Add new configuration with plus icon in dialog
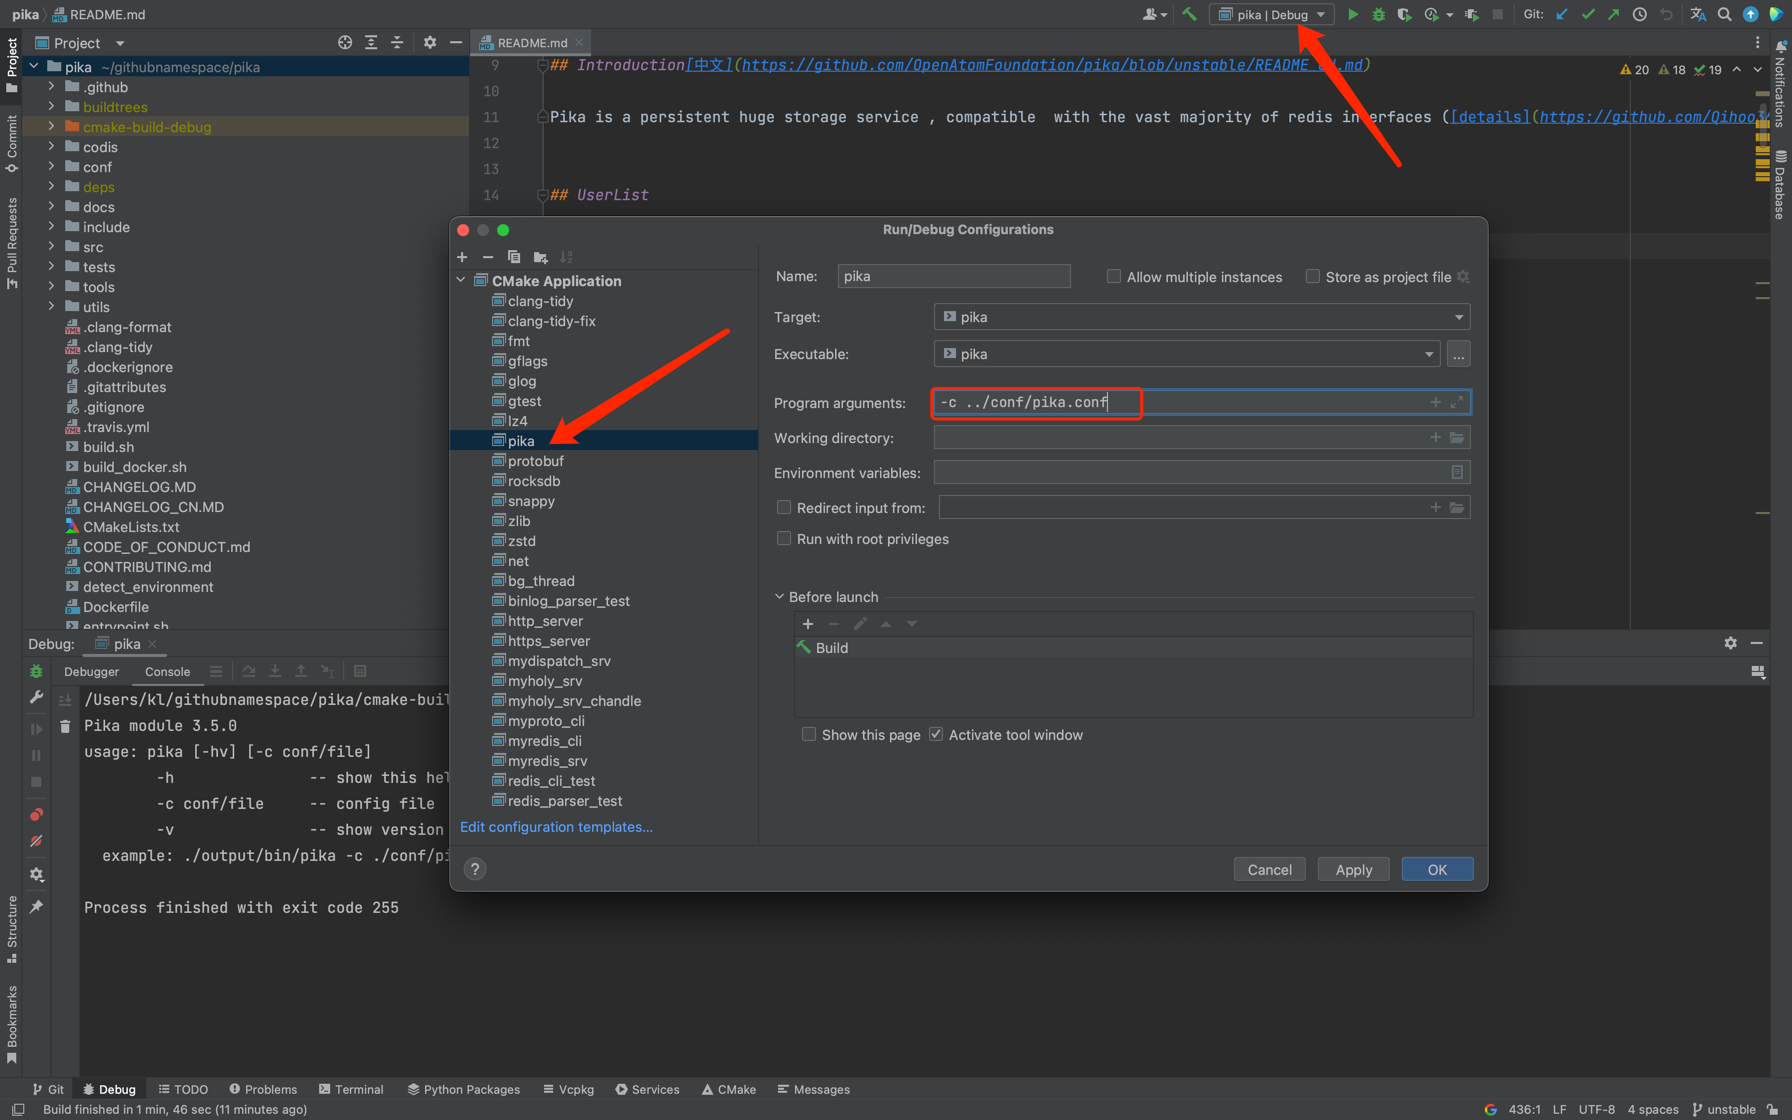The image size is (1792, 1120). (462, 257)
